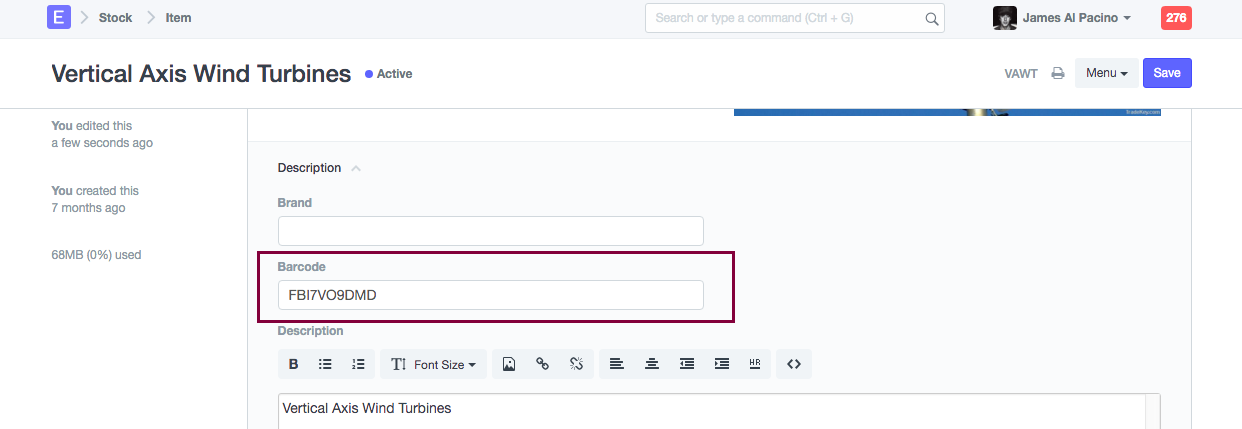Insert a horizontal rule
The height and width of the screenshot is (429, 1242).
coord(755,364)
